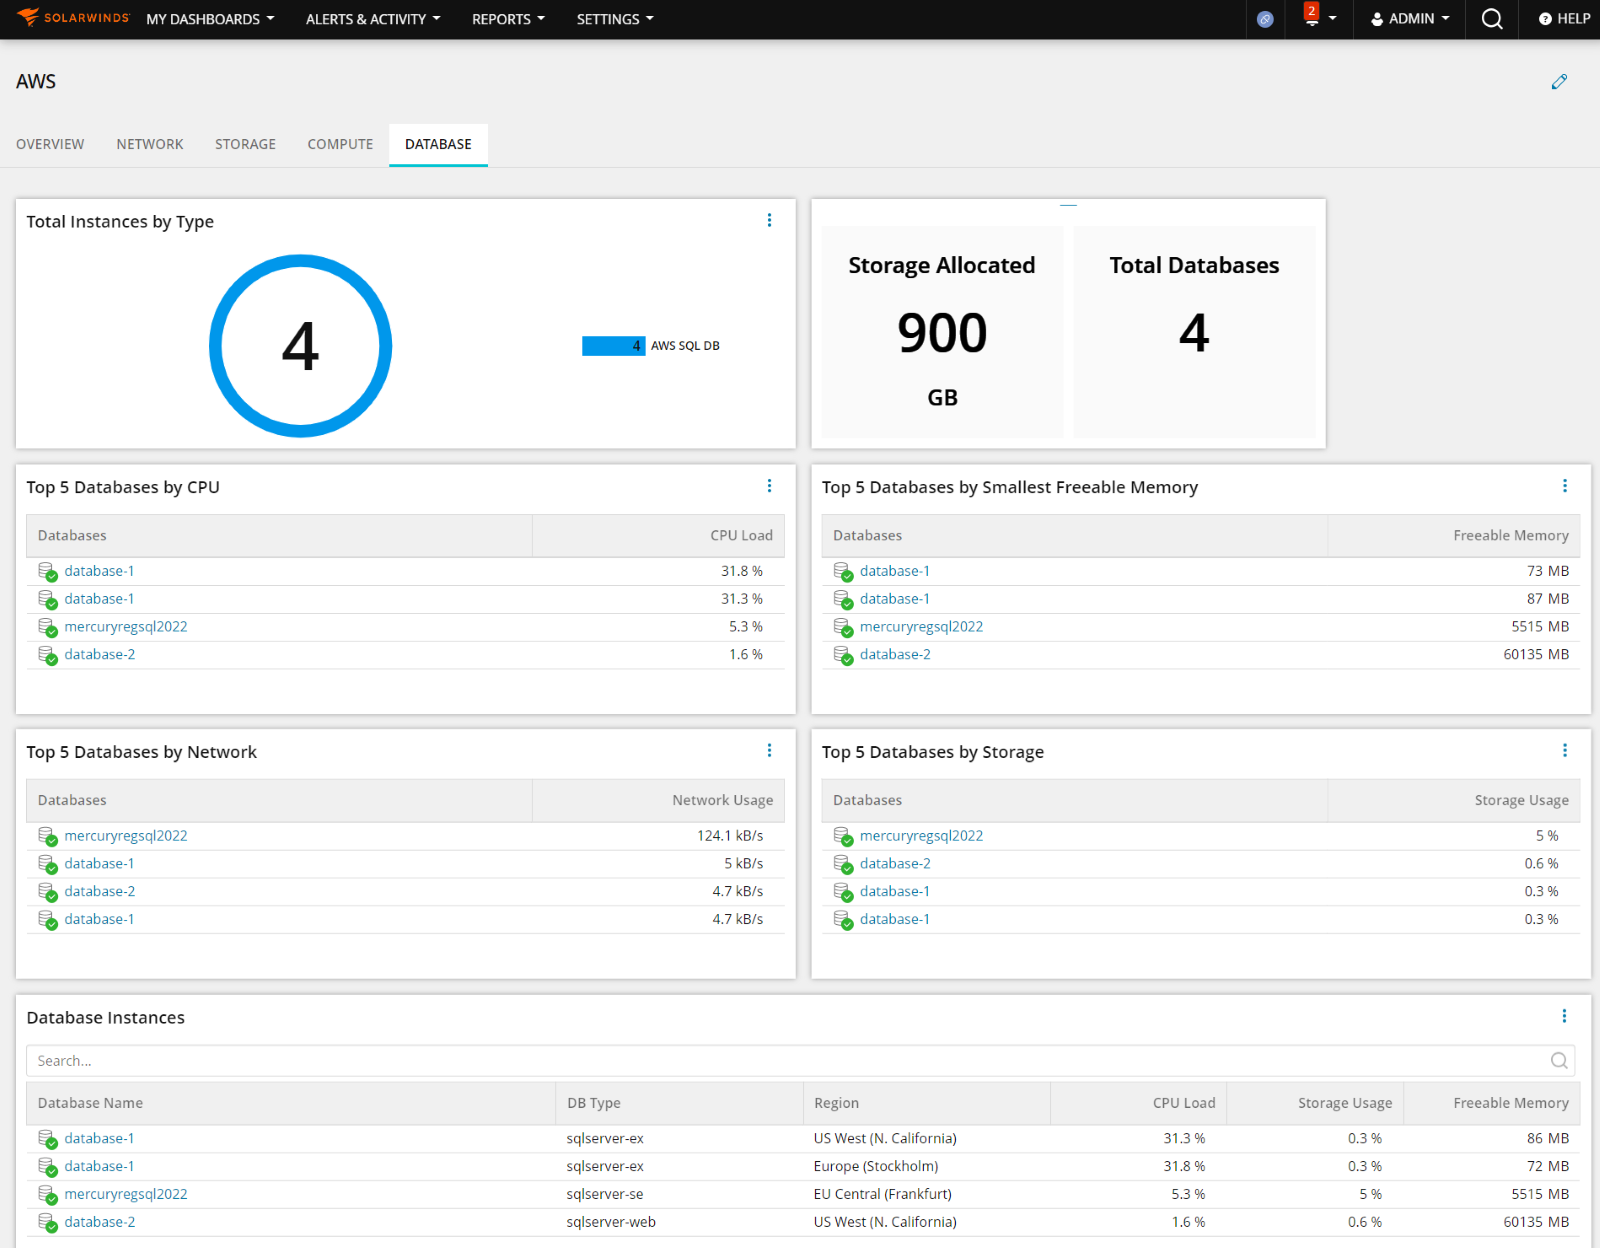Expand the Reports dropdown menu

508,19
